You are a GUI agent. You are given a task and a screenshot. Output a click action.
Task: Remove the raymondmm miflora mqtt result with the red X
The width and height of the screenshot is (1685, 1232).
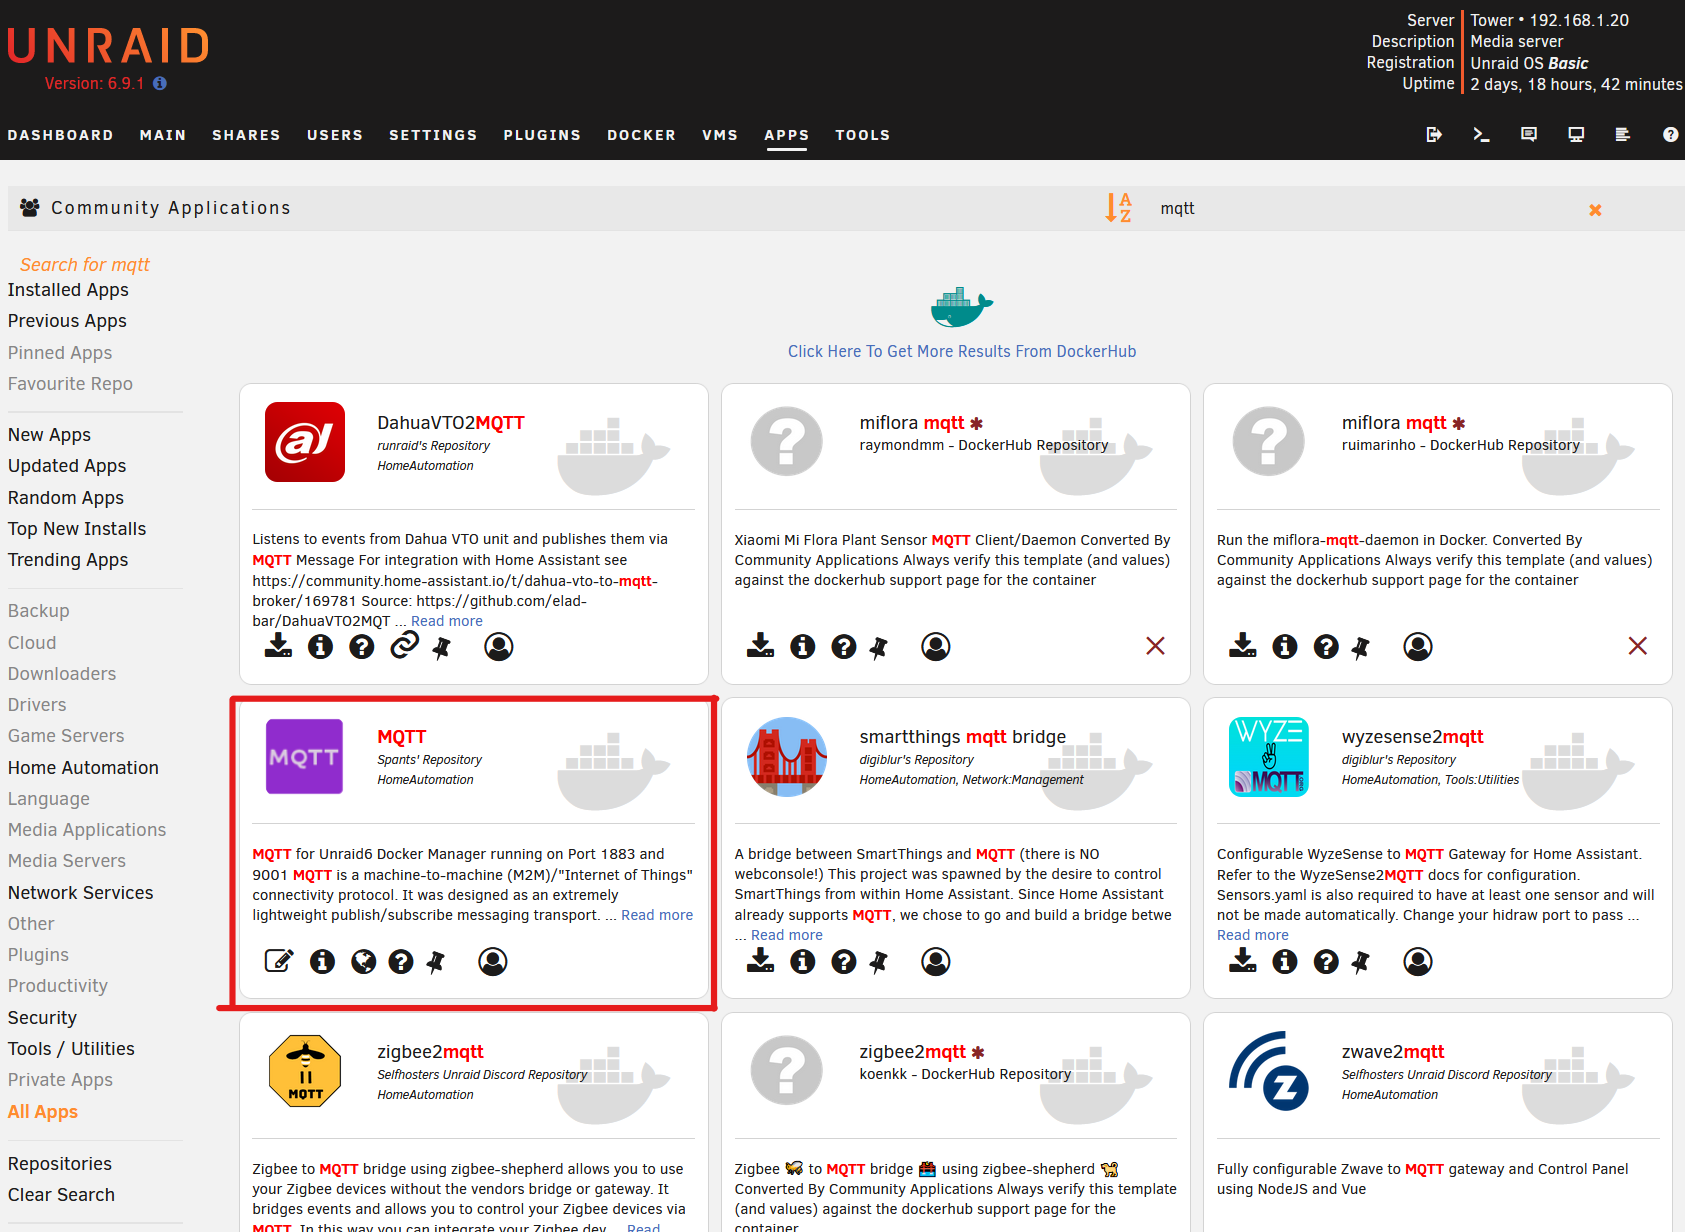1155,646
